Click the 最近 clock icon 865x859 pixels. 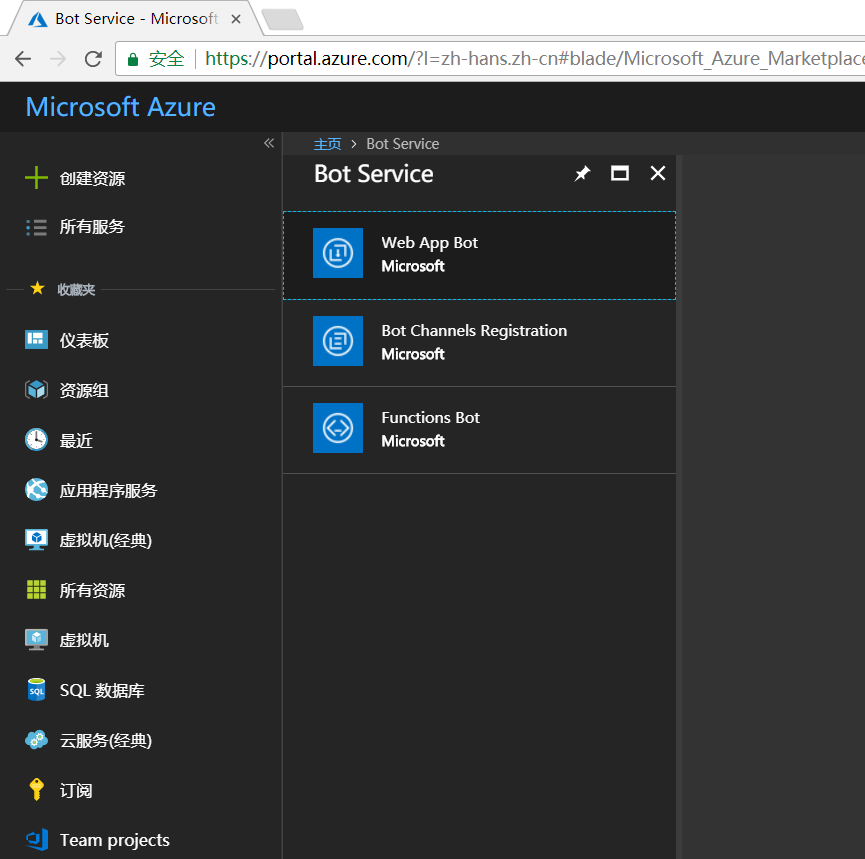pos(35,440)
